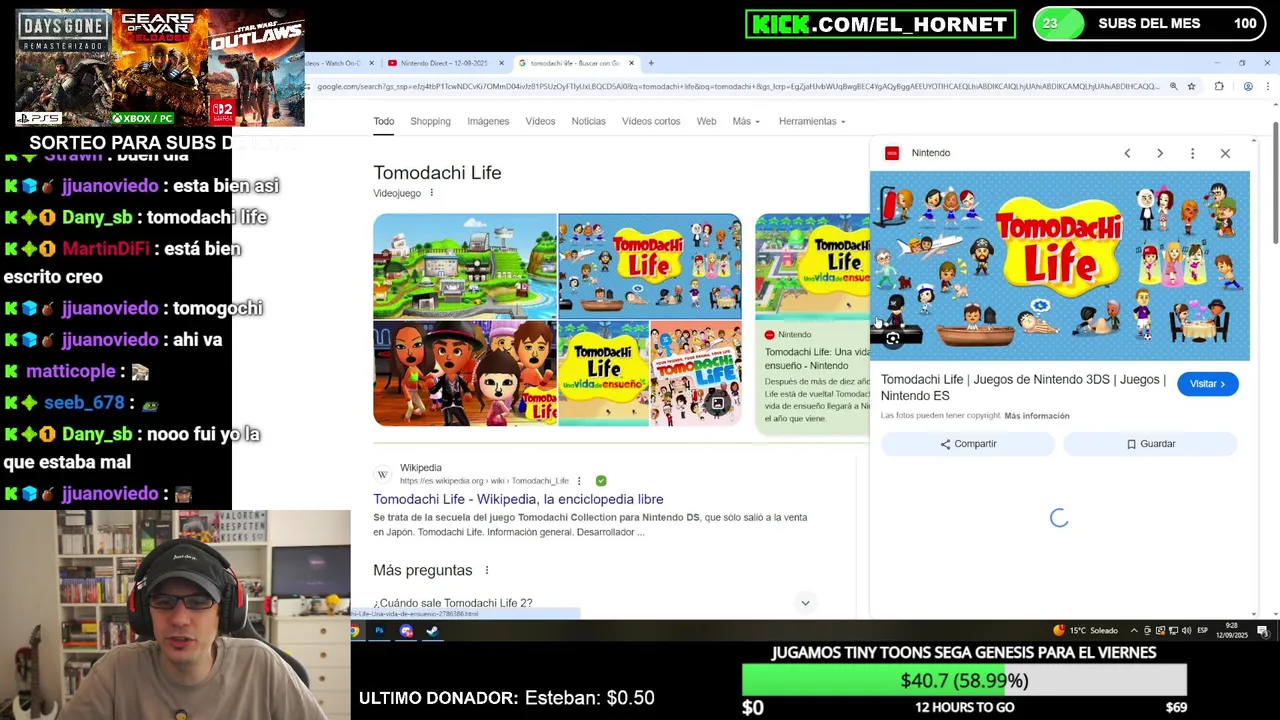Image resolution: width=1280 pixels, height=720 pixels.
Task: Open Tomodachi Life Wikipedia result link
Action: [518, 499]
